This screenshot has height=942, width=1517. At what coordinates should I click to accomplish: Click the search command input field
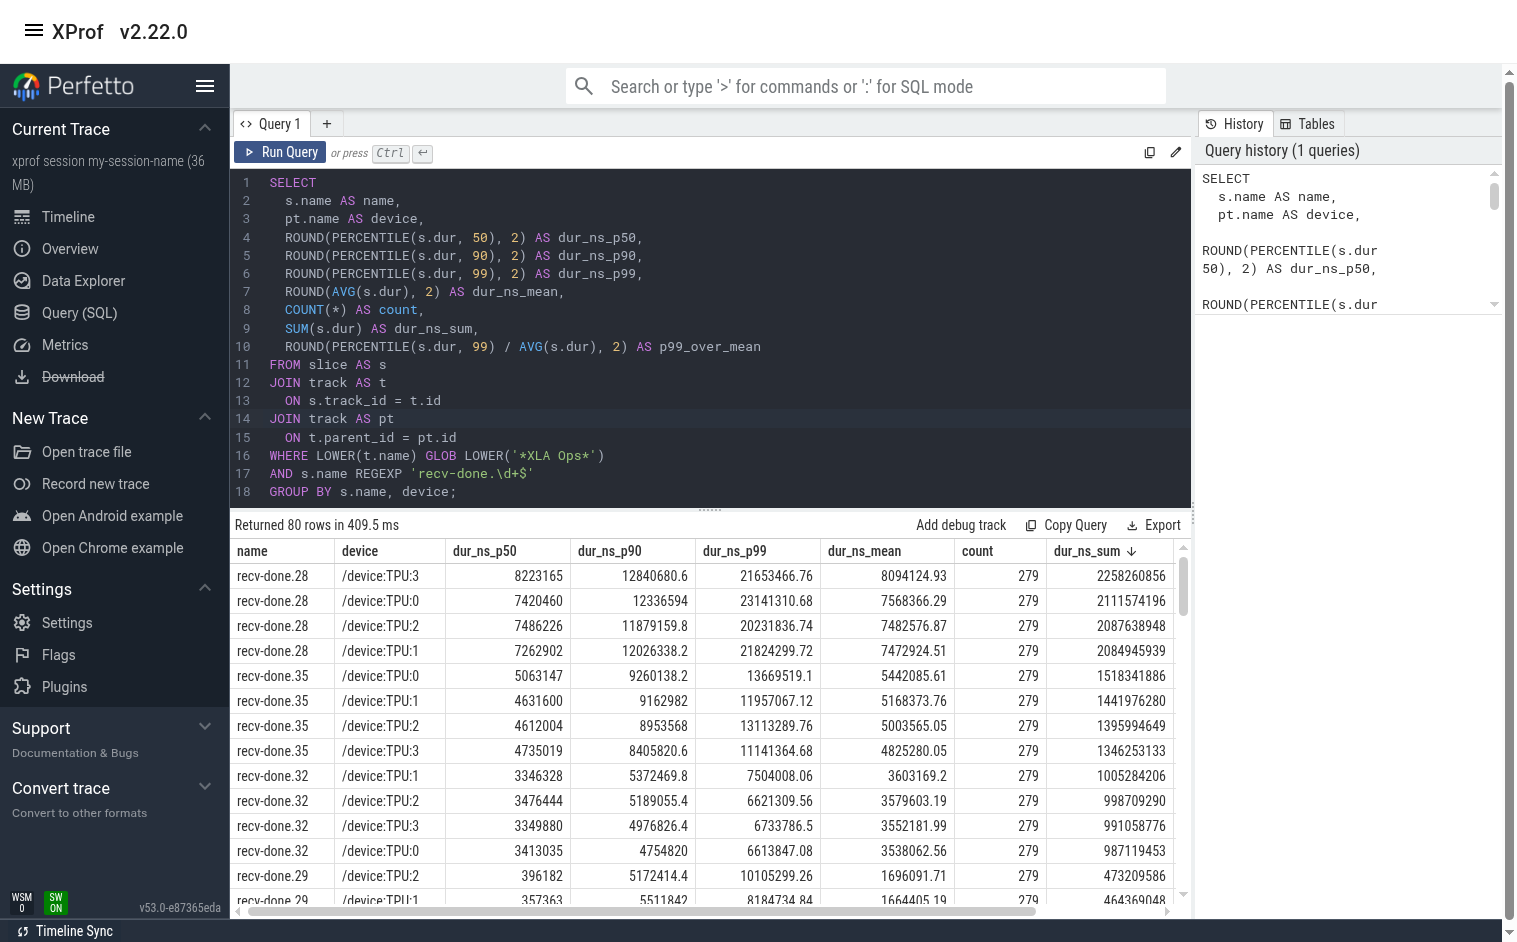coord(865,86)
